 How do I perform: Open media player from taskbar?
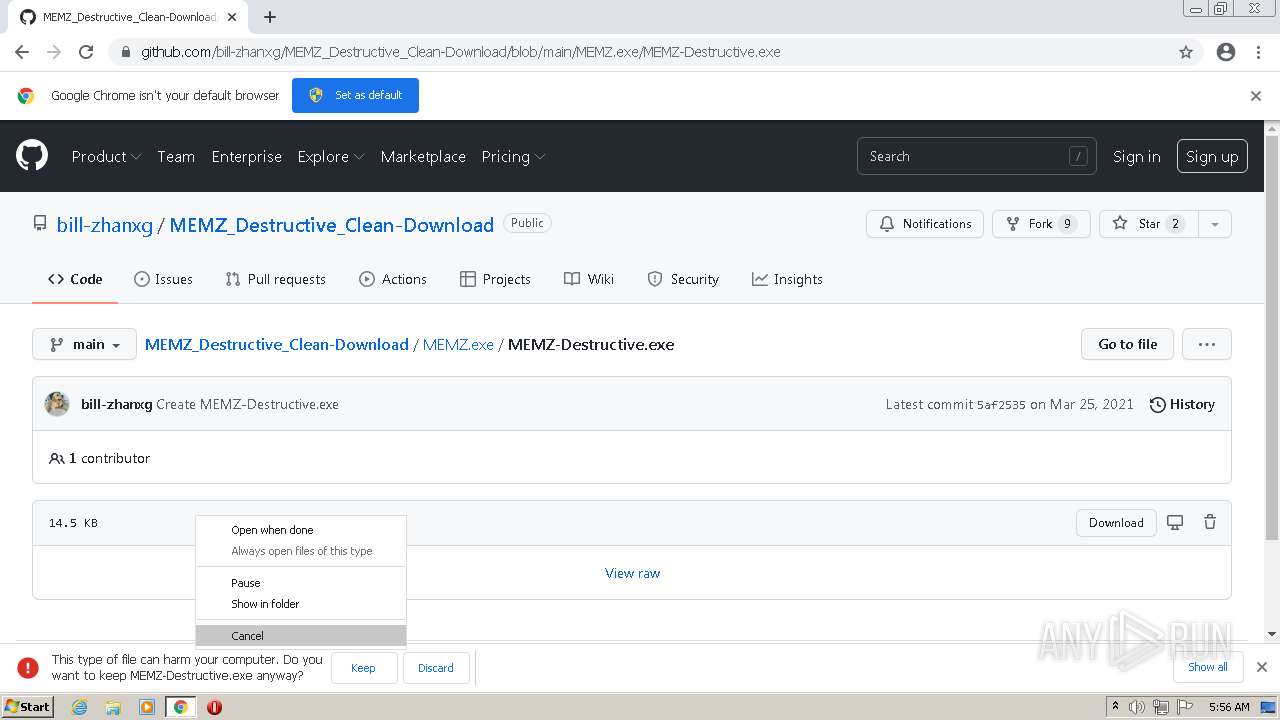147,707
